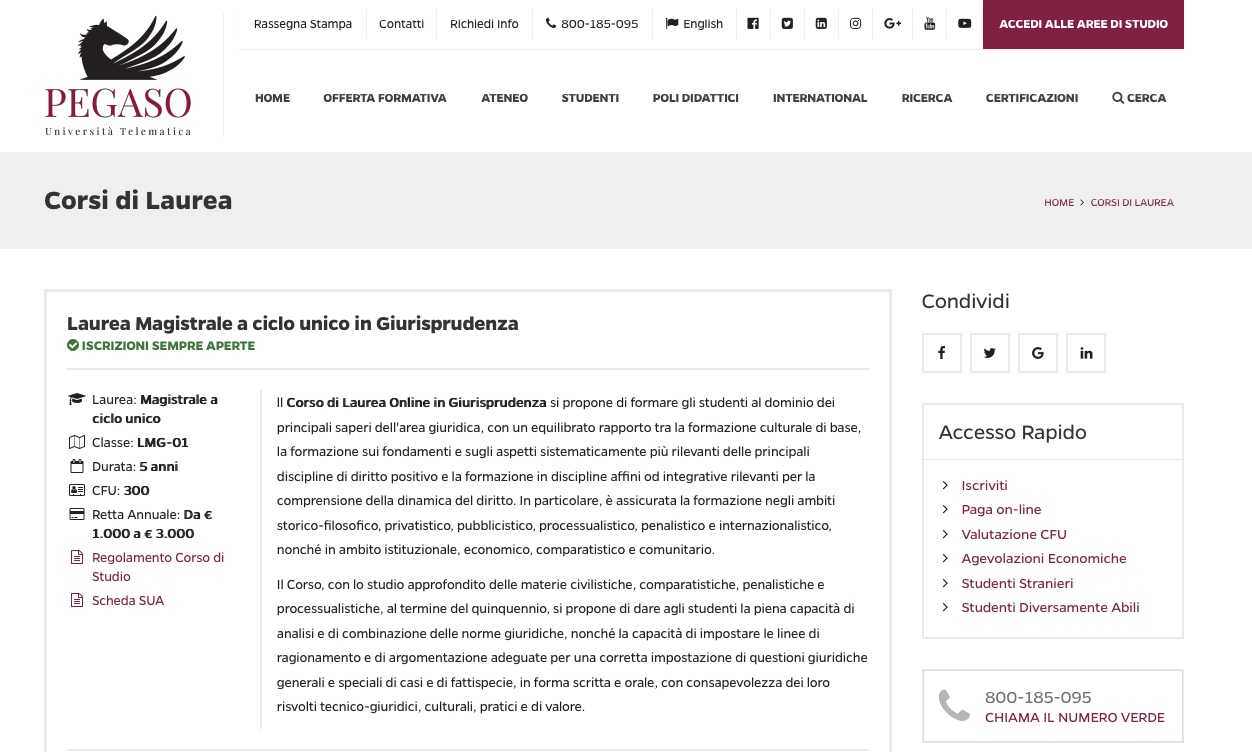Click the Classe: LMG-01 detail
The image size is (1252, 752).
[x=140, y=443]
